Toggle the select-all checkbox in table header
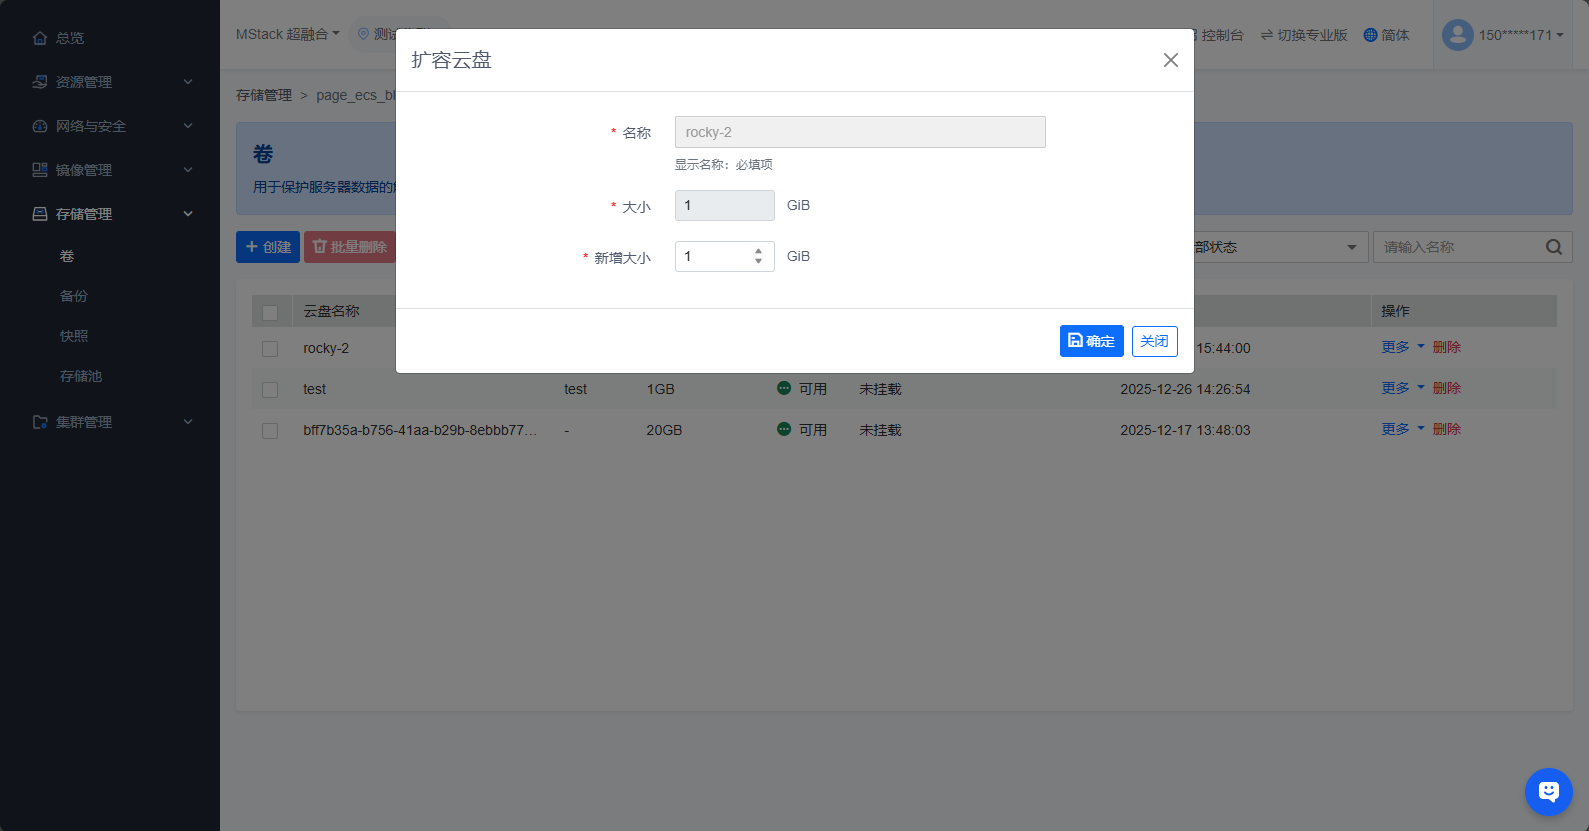The image size is (1589, 831). coord(270,313)
